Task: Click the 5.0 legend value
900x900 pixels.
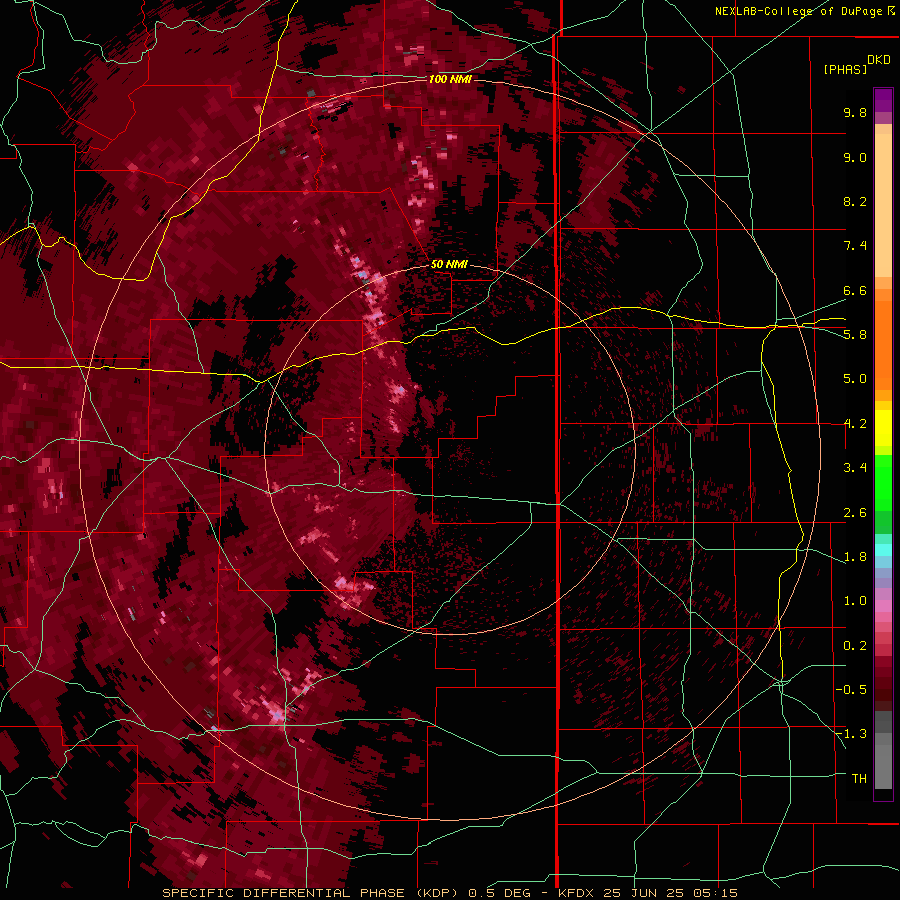Action: [x=855, y=379]
